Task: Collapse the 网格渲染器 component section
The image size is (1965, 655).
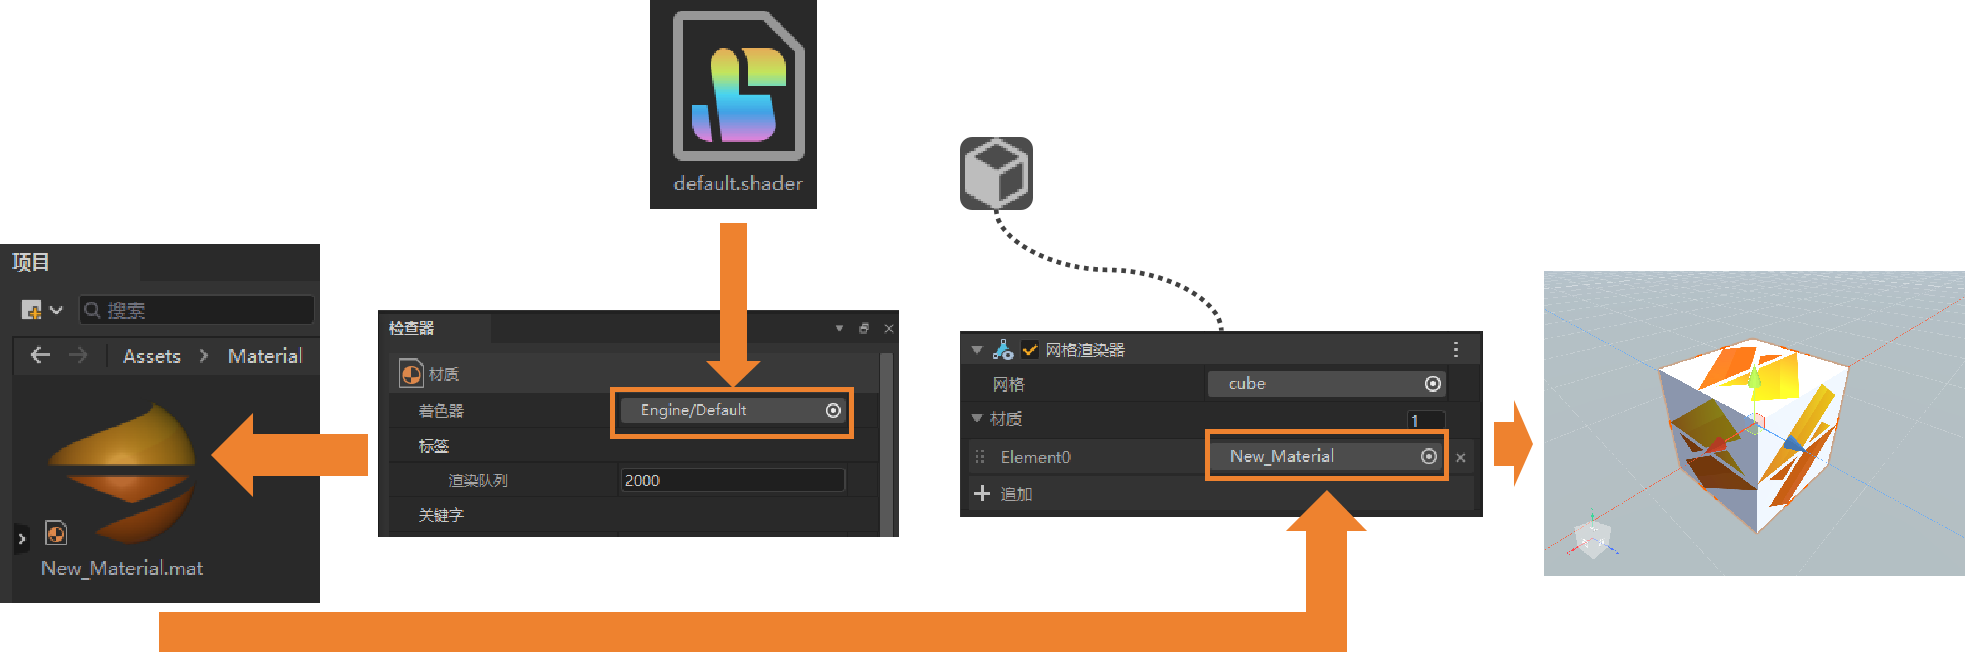Action: (977, 350)
